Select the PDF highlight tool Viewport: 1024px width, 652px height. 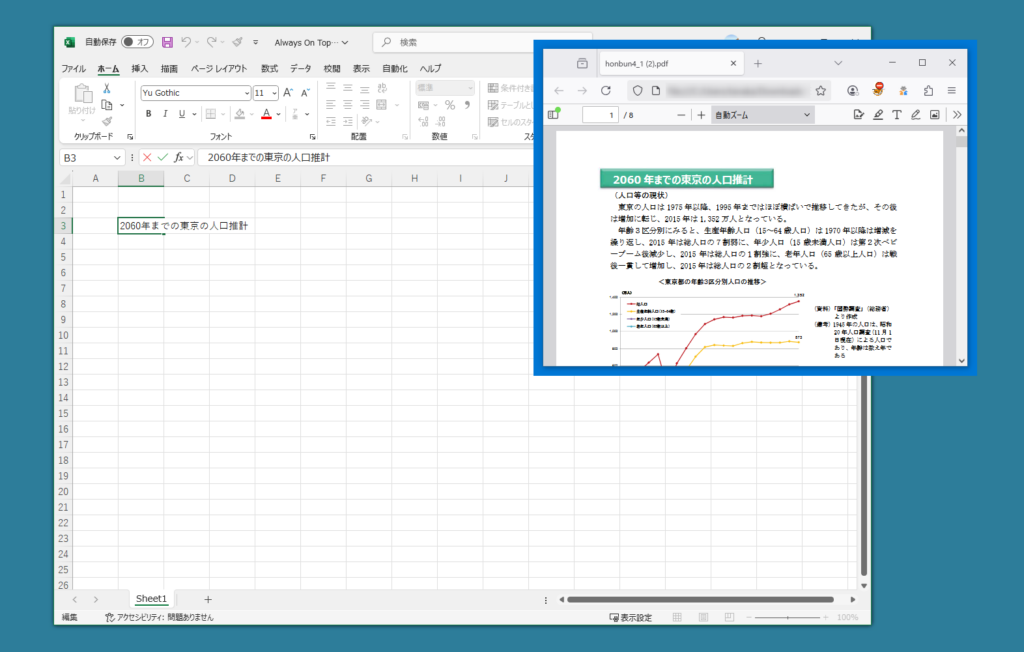[878, 115]
